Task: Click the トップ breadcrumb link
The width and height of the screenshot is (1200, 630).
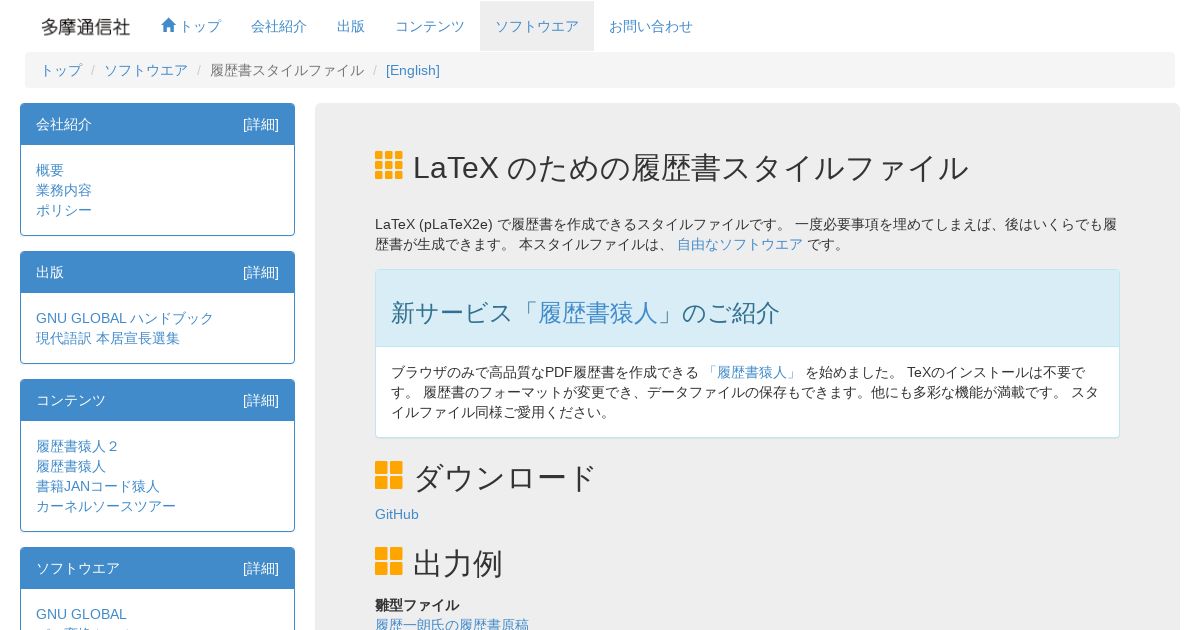Action: 61,70
